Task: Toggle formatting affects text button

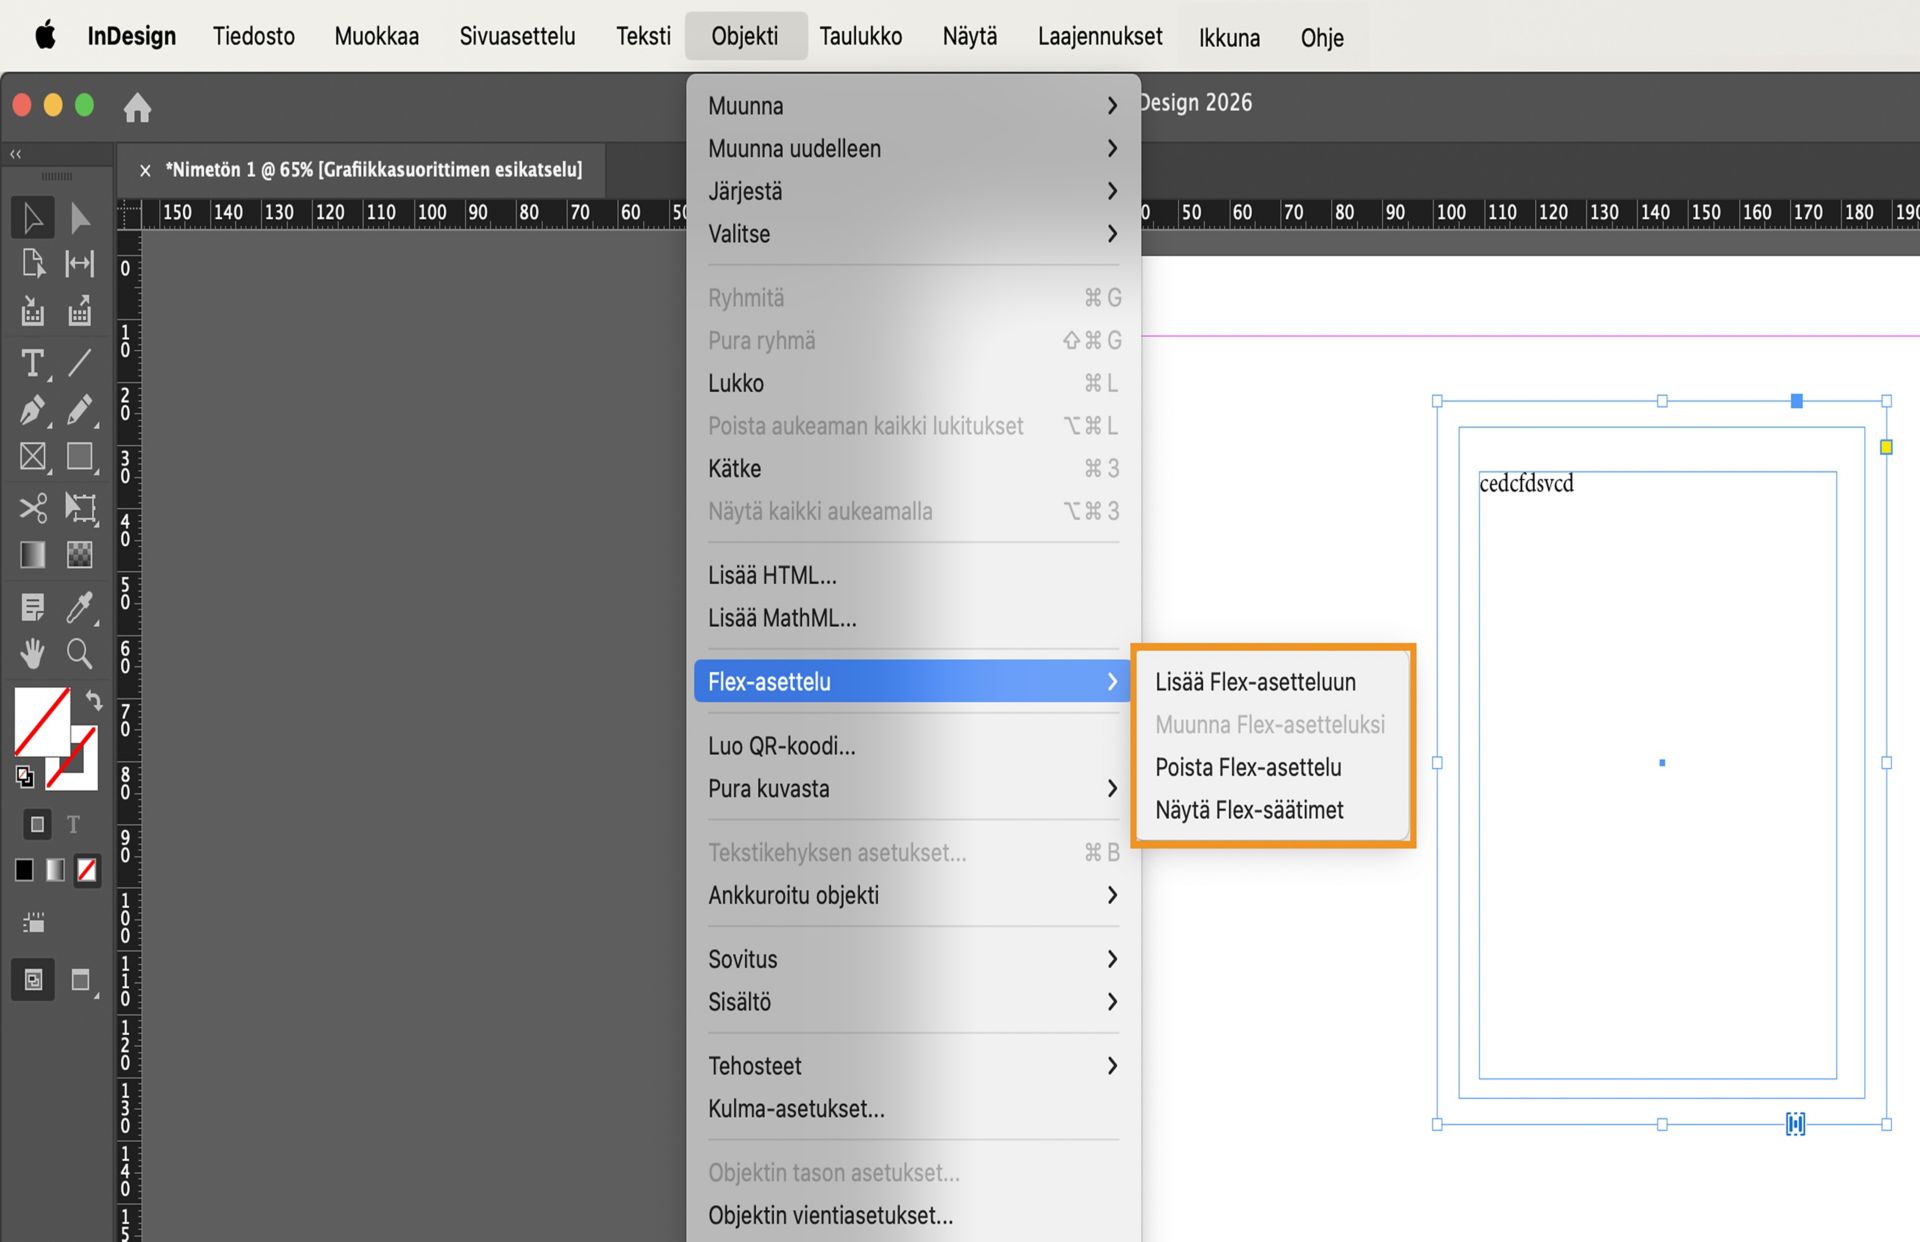Action: 73,825
